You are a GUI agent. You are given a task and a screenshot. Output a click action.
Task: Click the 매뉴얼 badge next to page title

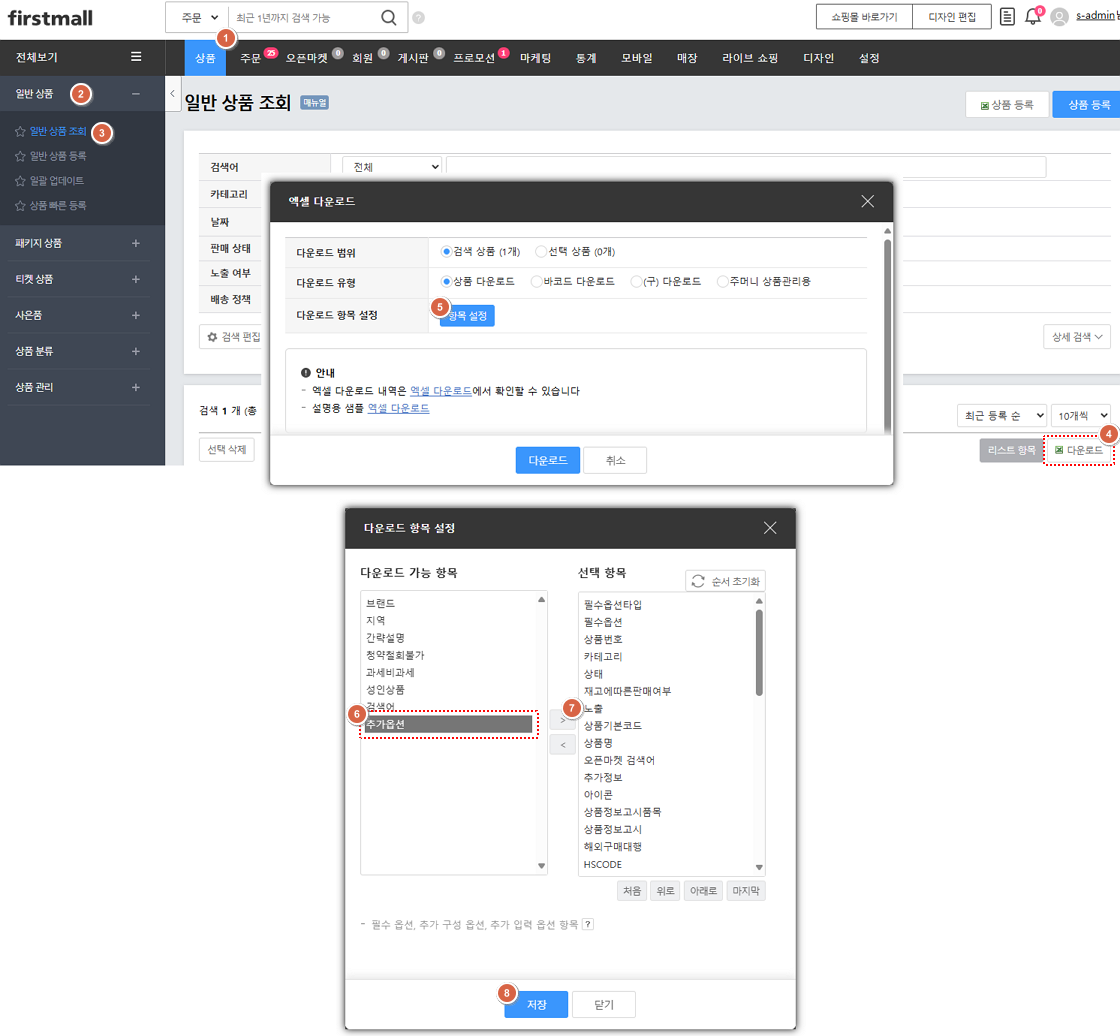pos(314,103)
